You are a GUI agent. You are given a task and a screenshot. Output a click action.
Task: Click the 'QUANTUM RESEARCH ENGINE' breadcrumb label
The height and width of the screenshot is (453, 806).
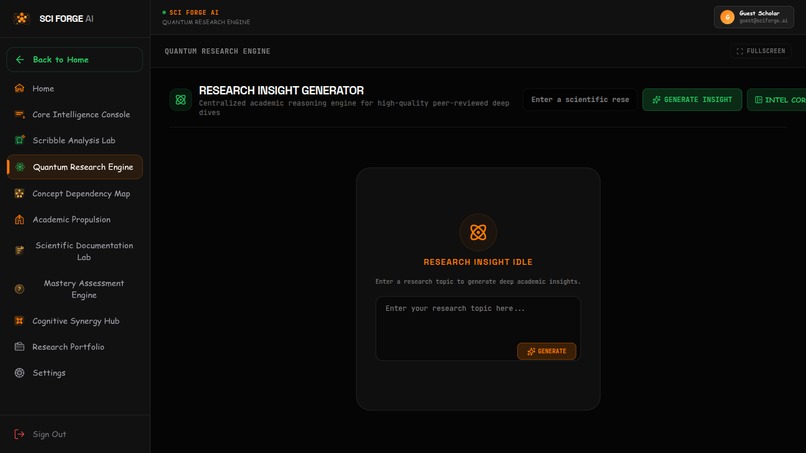(217, 51)
